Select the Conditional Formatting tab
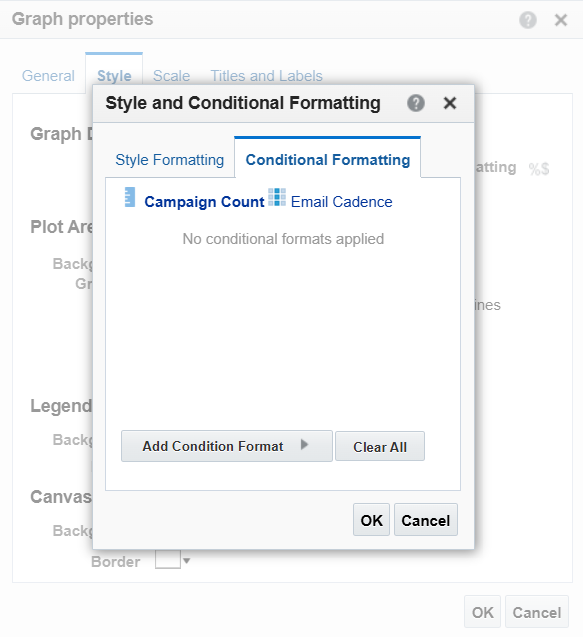 [328, 160]
